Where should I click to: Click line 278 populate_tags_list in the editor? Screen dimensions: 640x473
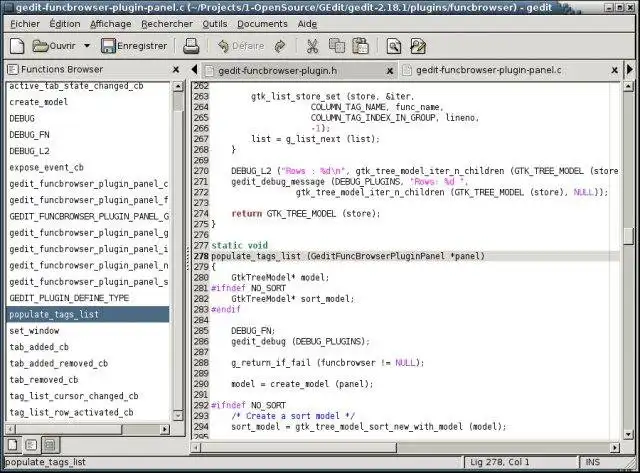[348, 256]
